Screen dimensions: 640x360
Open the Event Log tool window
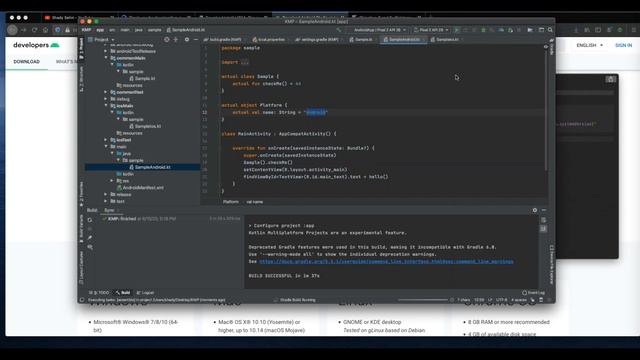pyautogui.click(x=533, y=293)
